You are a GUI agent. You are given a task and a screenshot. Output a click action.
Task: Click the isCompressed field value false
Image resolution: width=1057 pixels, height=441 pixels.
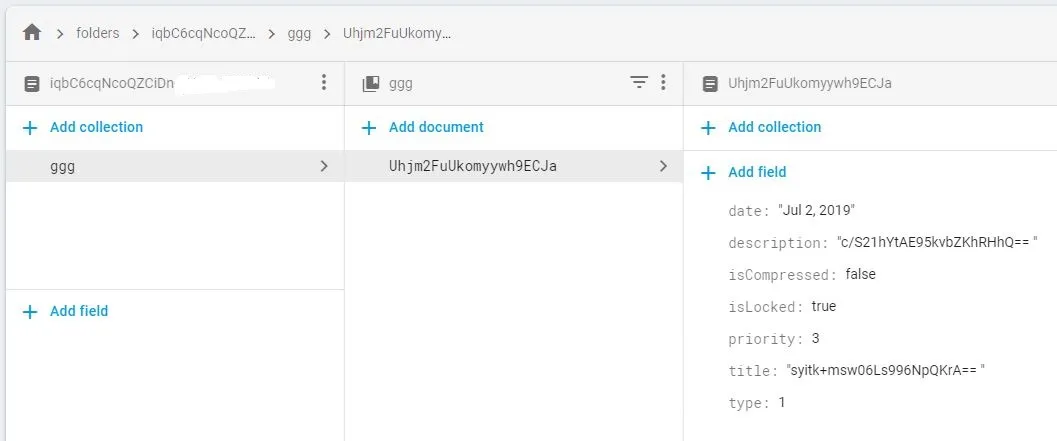[x=861, y=274]
